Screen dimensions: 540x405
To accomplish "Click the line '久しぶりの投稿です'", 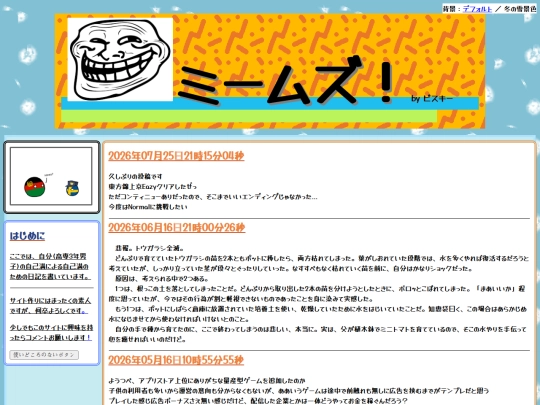I will click(x=135, y=176).
